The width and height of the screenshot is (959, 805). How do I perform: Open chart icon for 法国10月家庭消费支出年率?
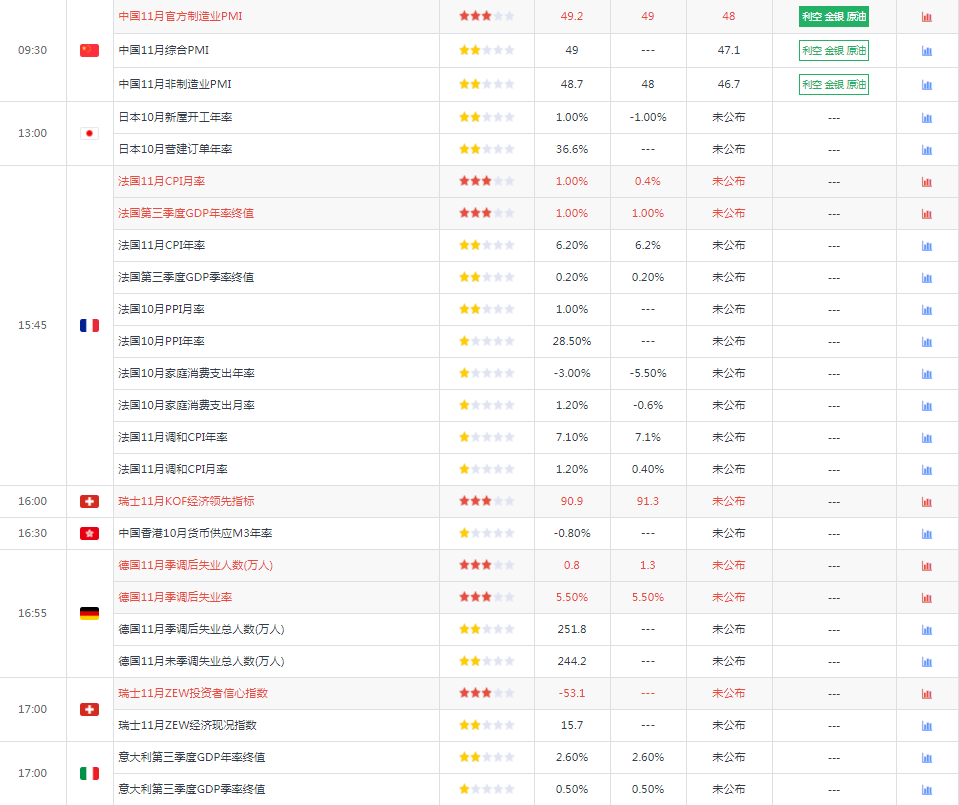927,374
